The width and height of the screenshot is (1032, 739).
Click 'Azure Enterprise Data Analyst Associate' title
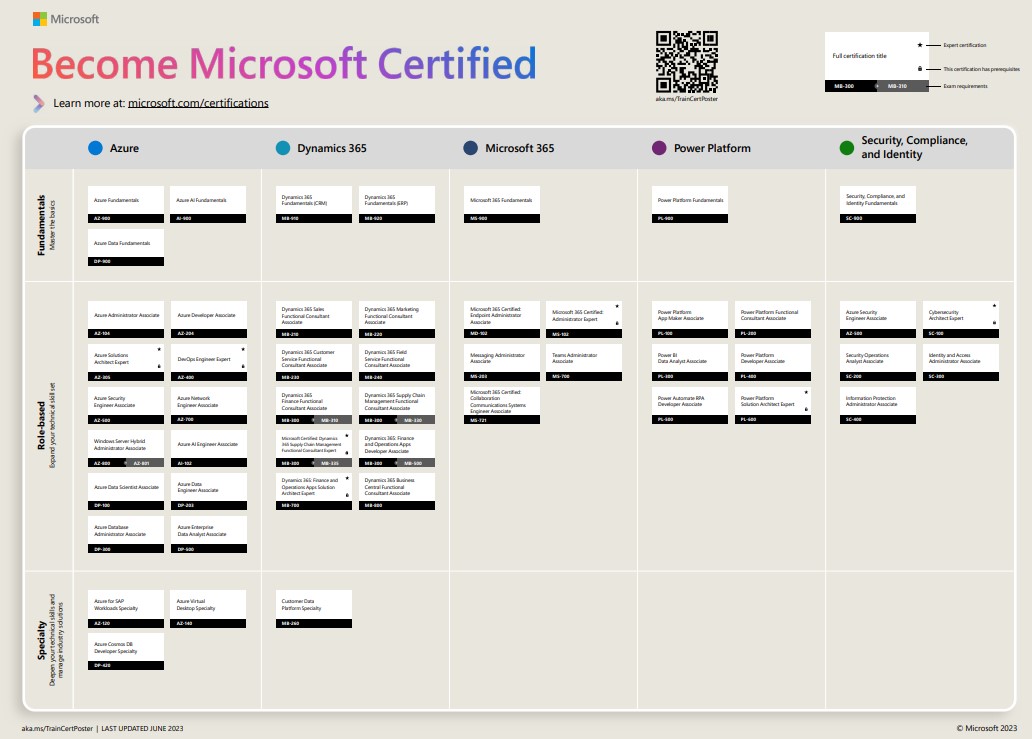(x=201, y=530)
